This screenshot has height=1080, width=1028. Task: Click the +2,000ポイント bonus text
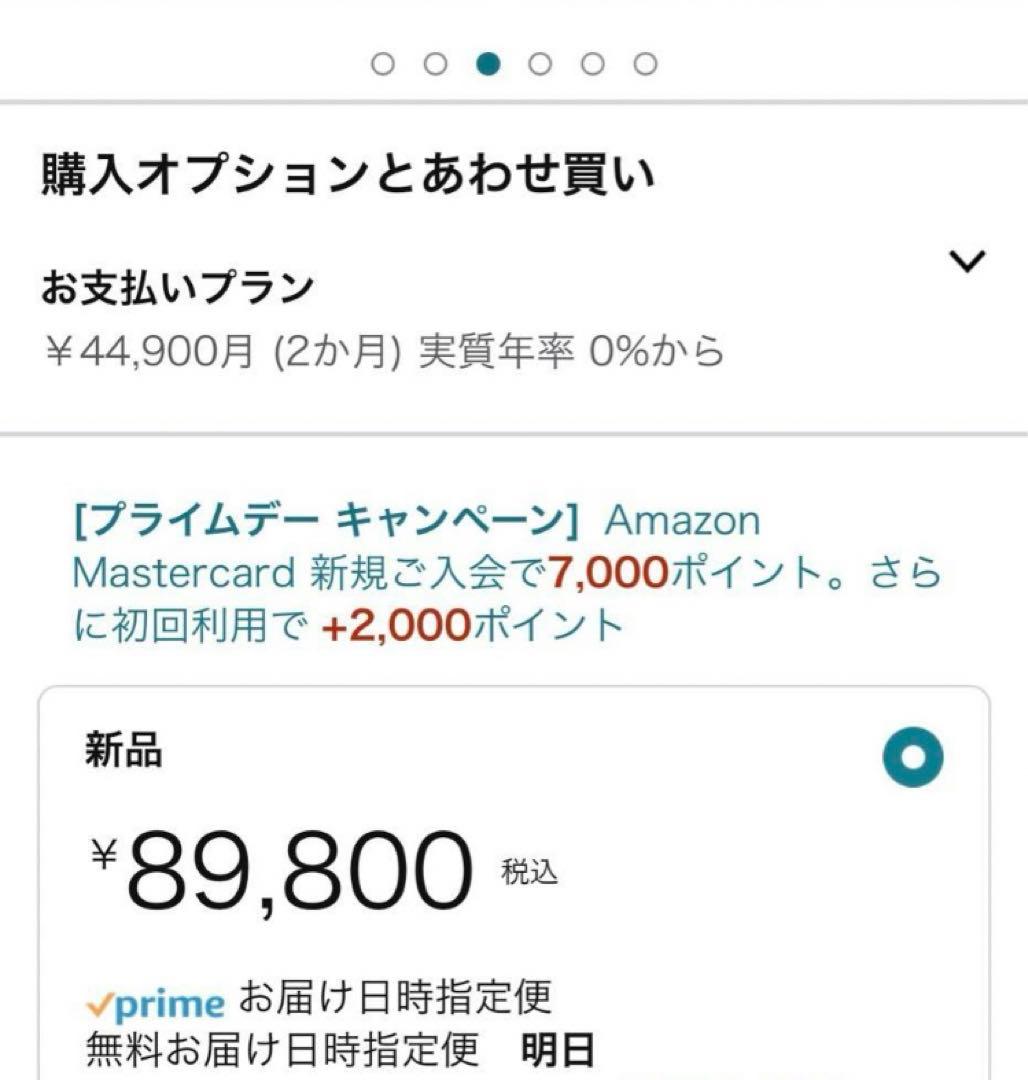click(472, 626)
